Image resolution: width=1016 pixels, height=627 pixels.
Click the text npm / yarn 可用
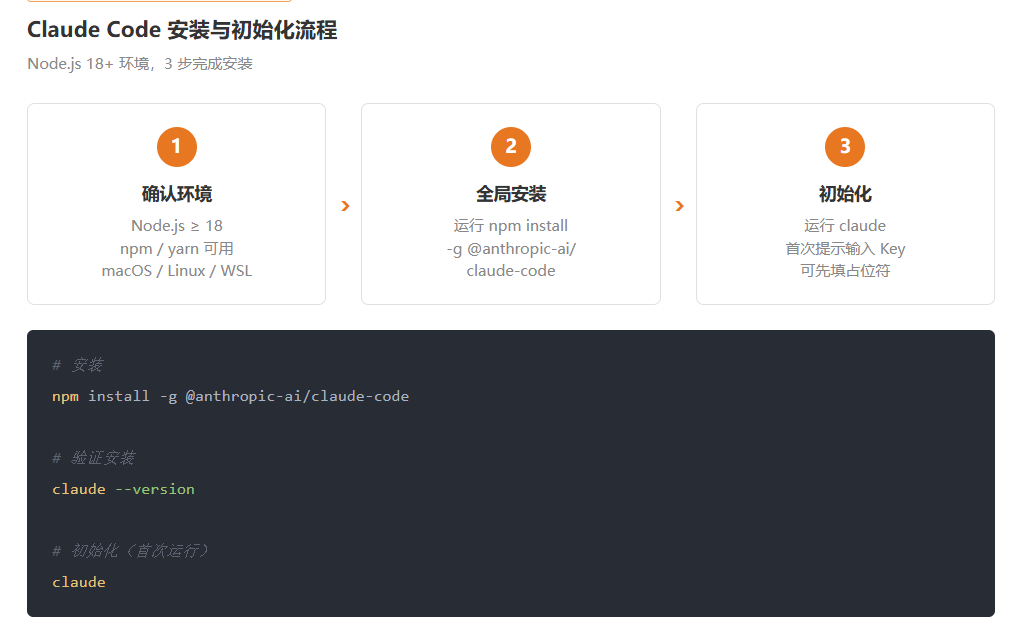coord(176,249)
